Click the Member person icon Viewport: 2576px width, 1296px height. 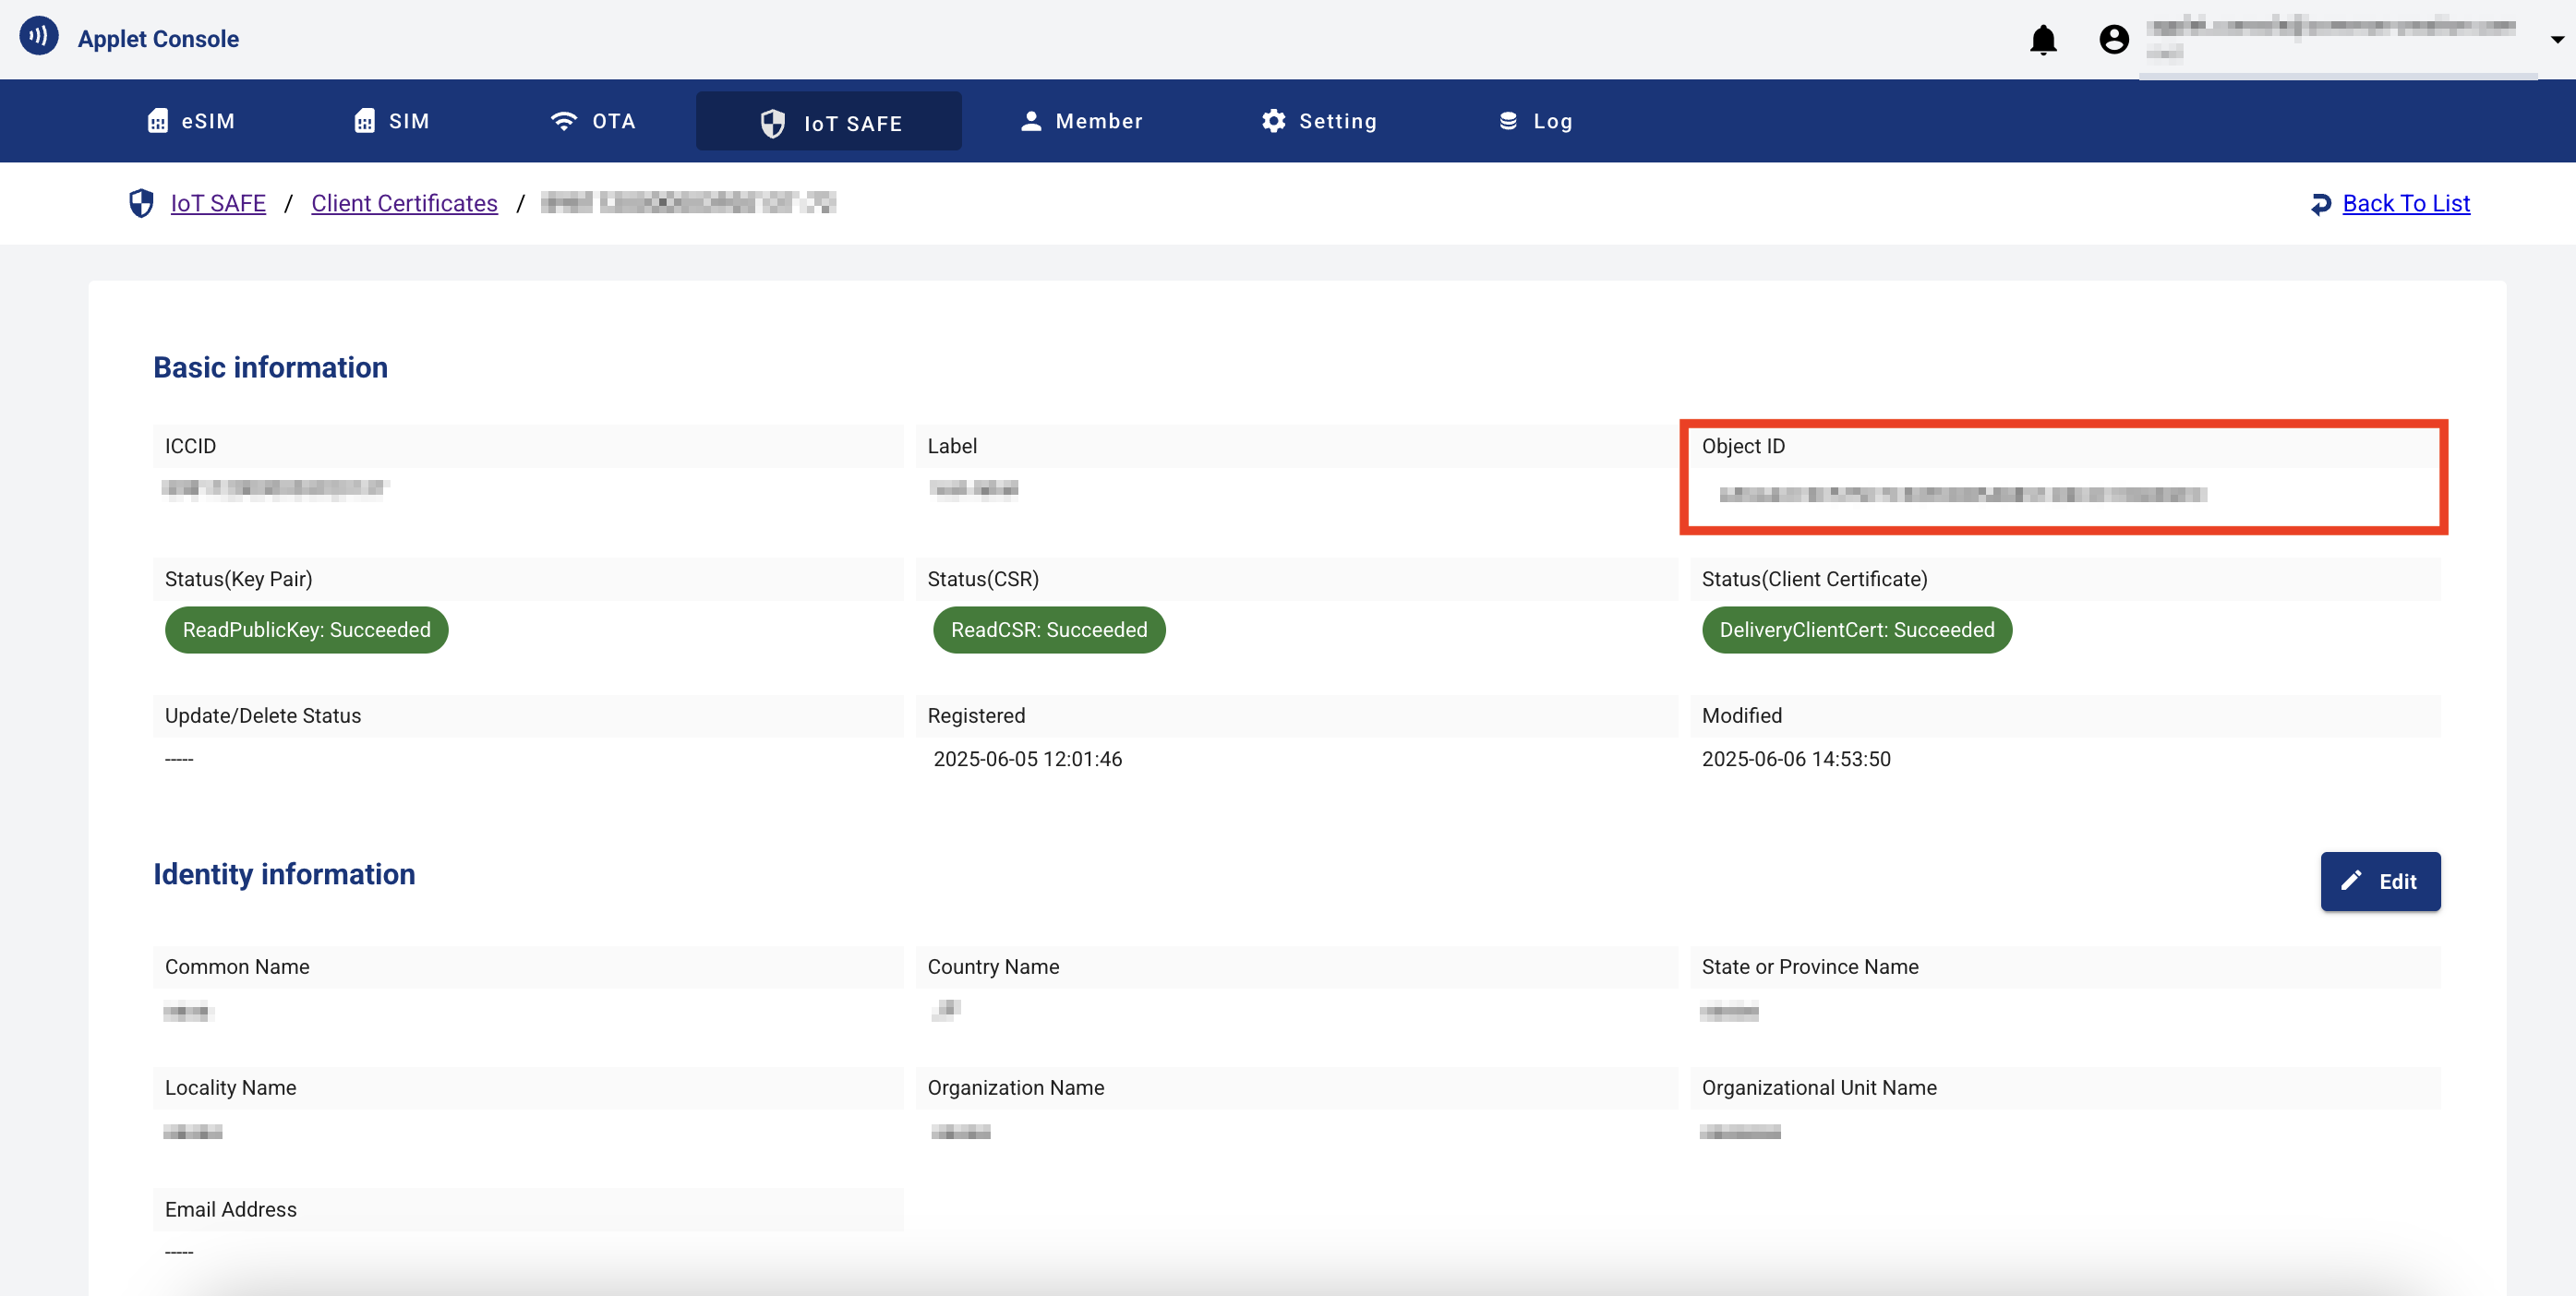[1031, 121]
